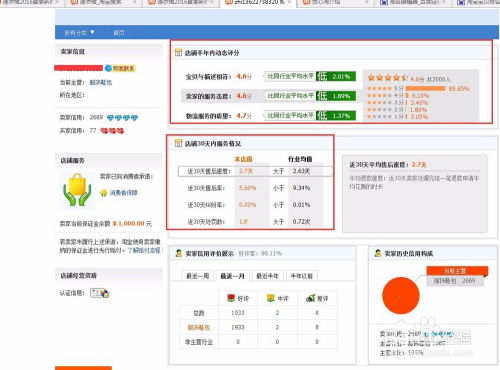Click the red heart buyer credit icons

pos(112,131)
